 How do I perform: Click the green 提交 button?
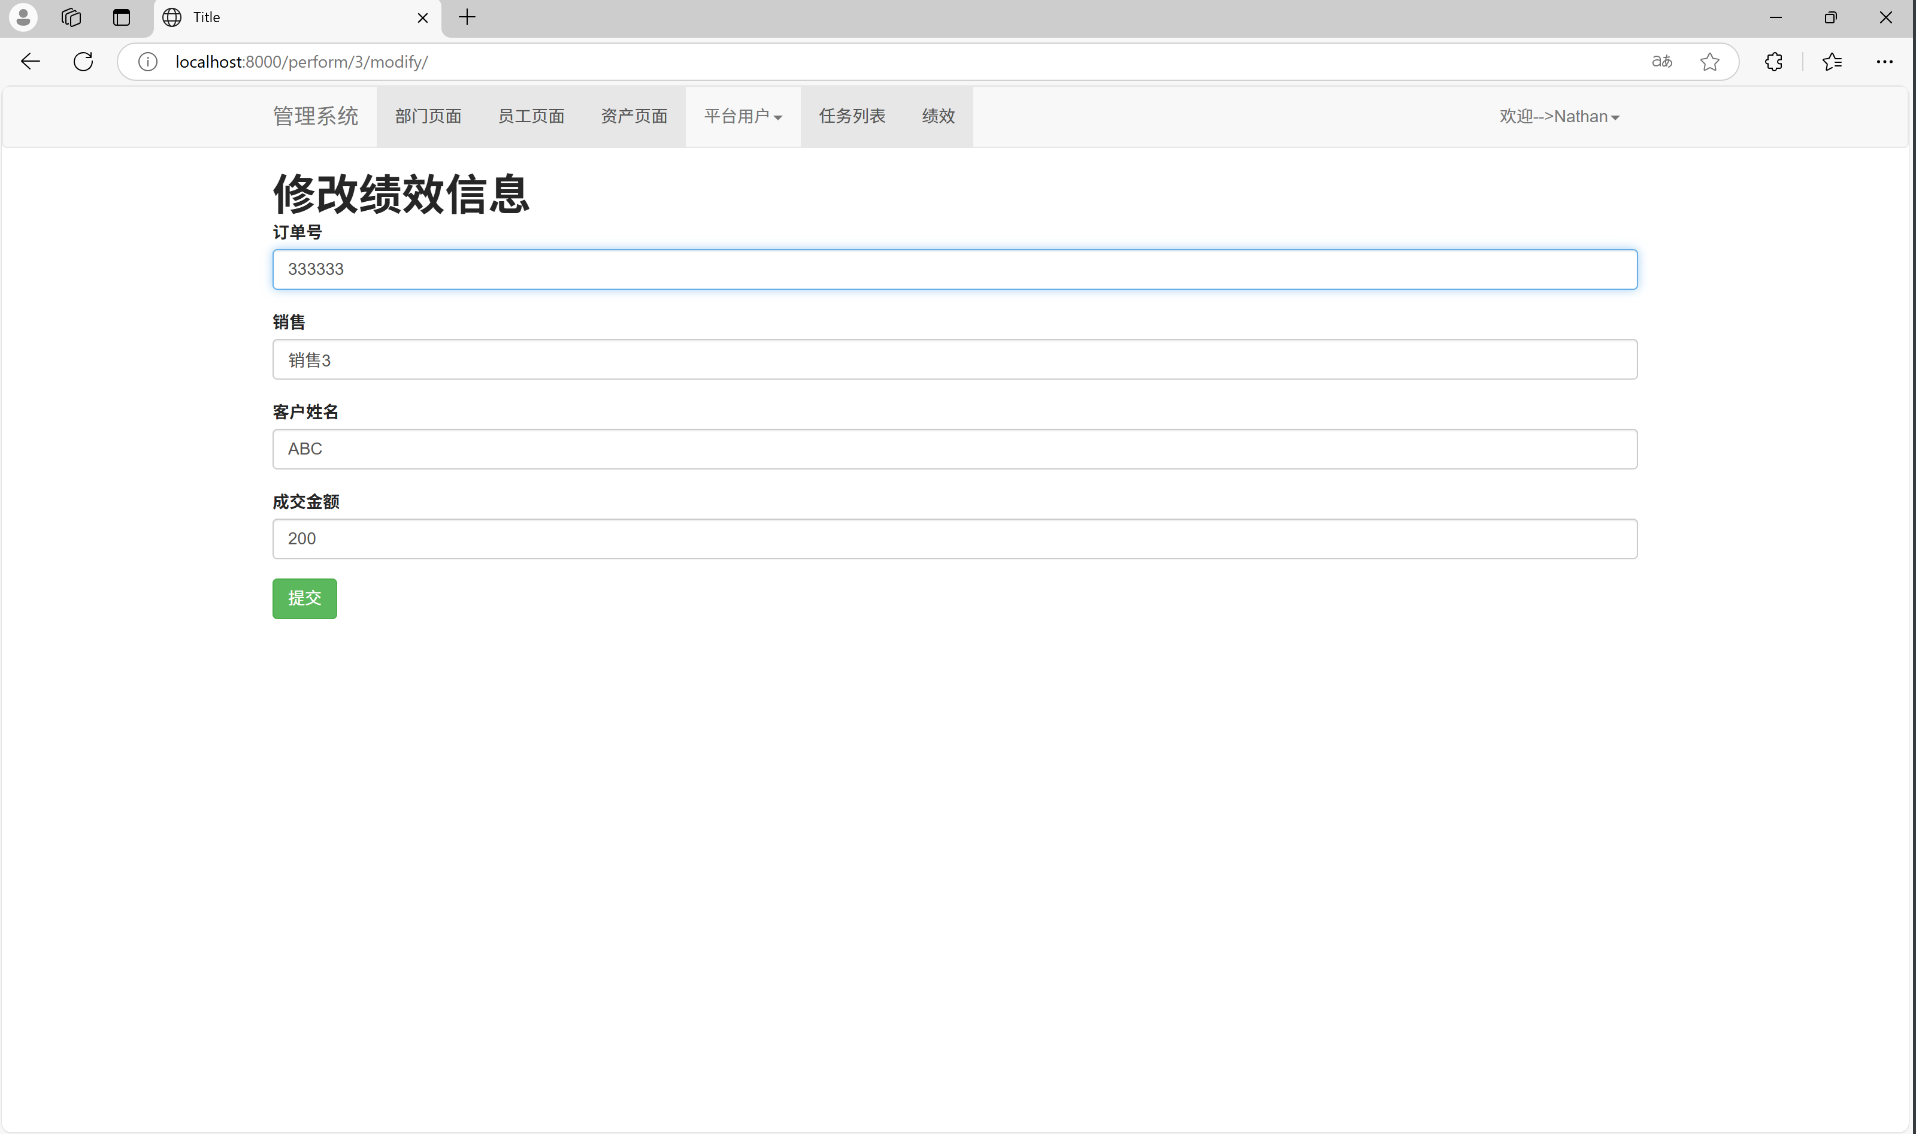coord(305,598)
